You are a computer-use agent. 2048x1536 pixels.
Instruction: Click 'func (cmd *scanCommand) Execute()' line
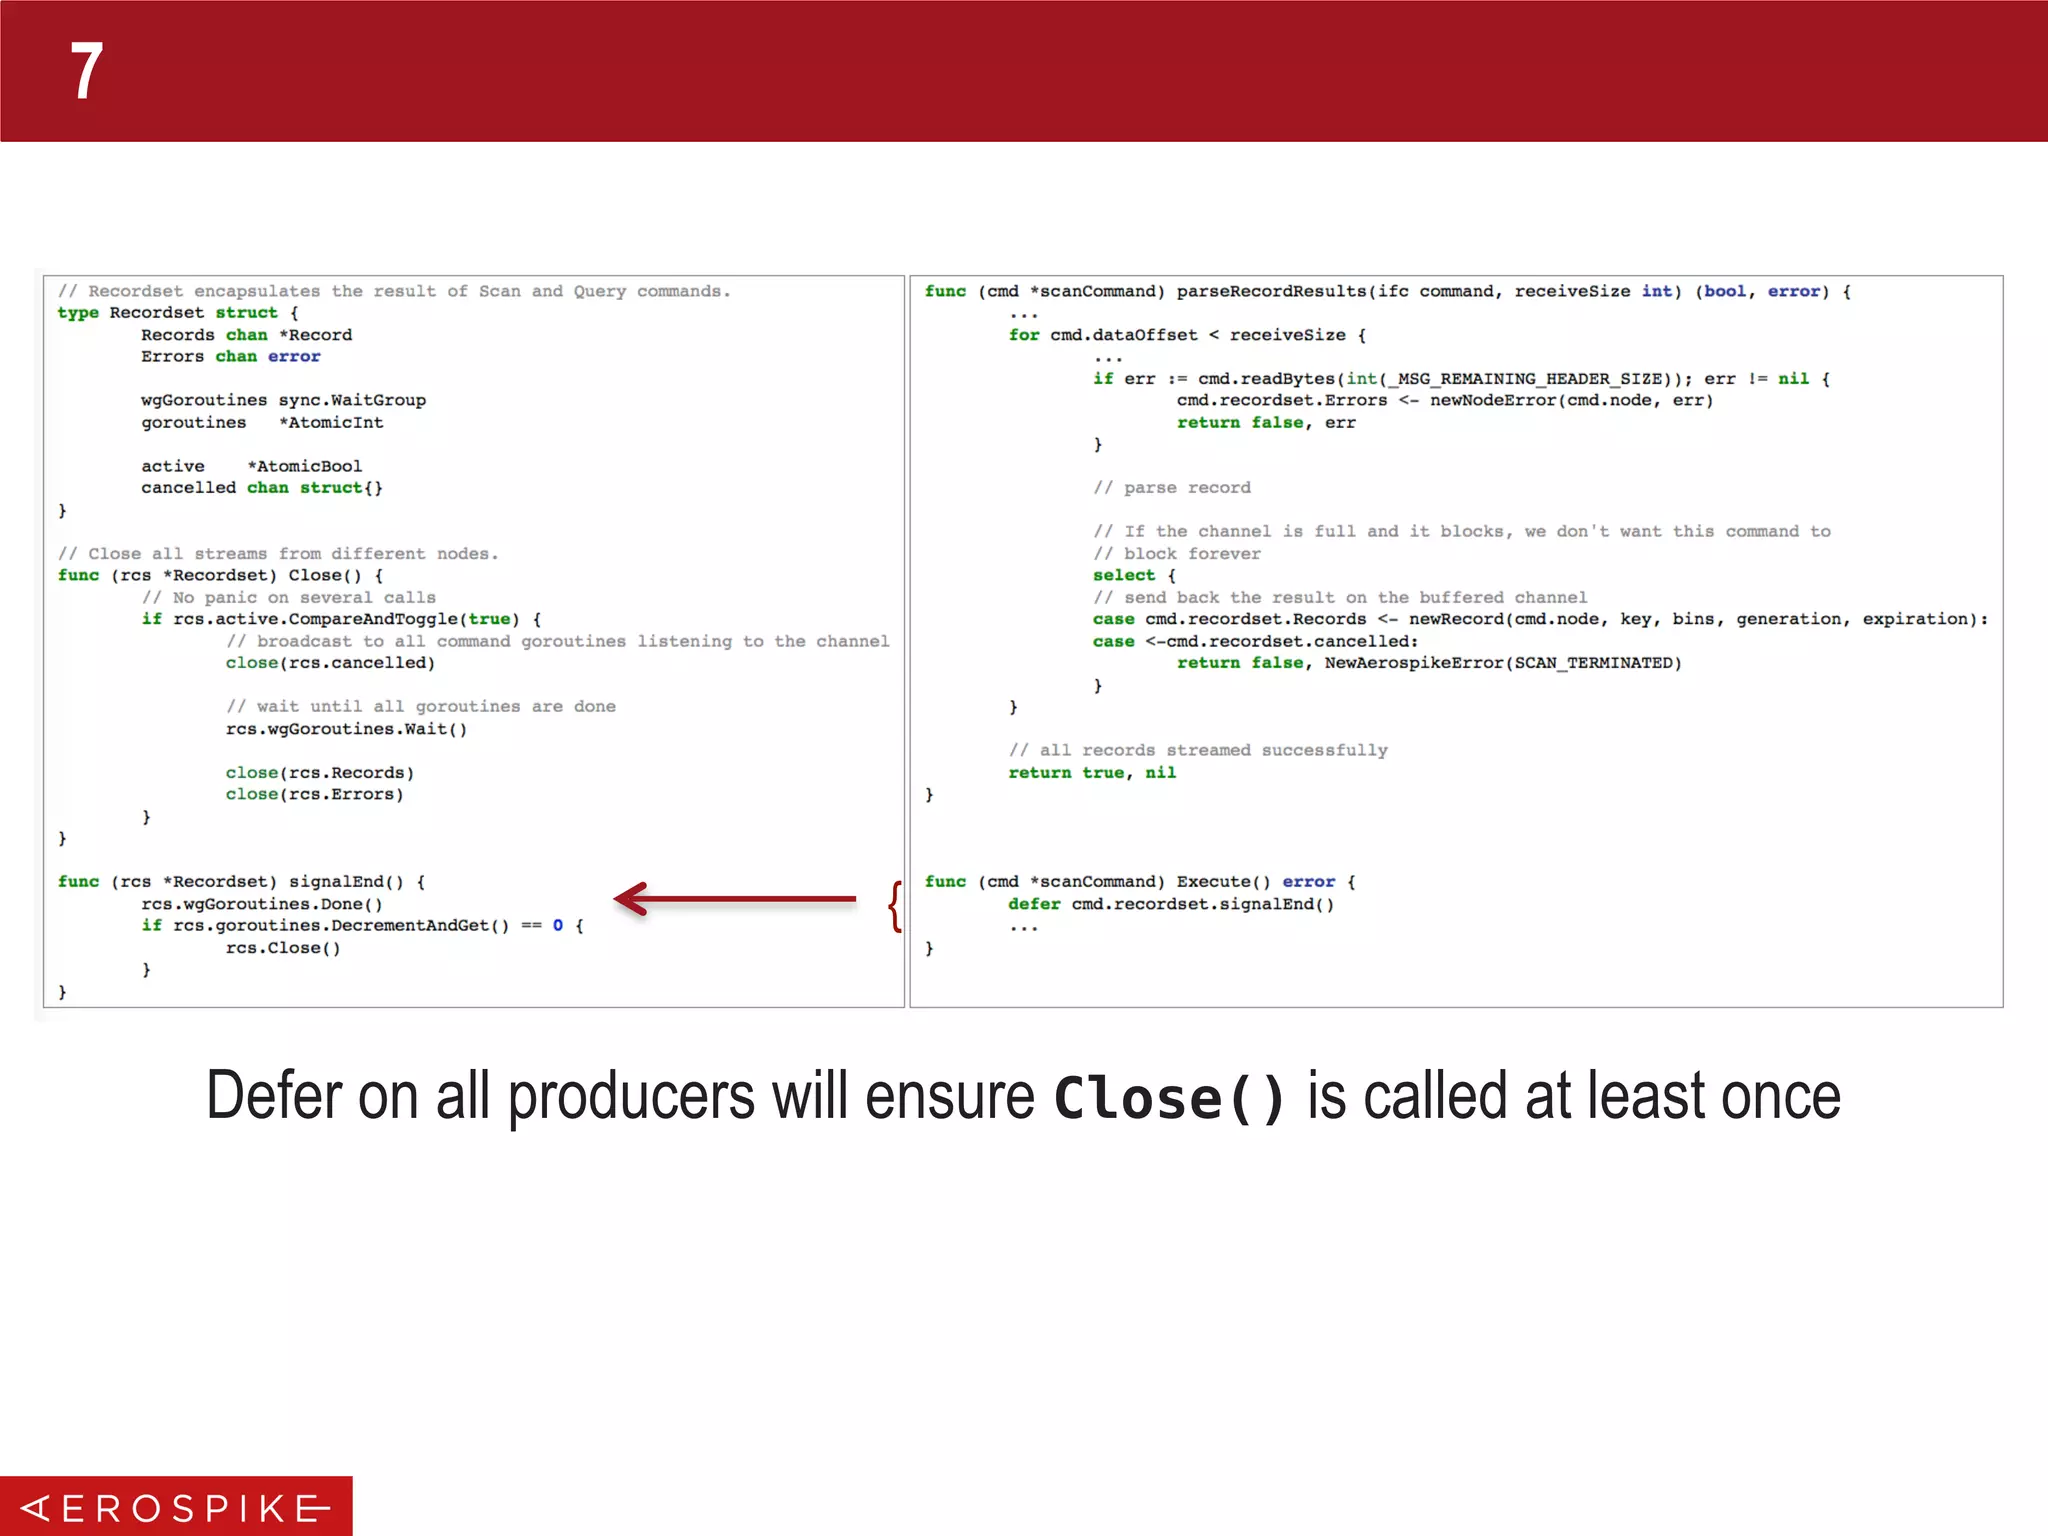(x=1140, y=882)
